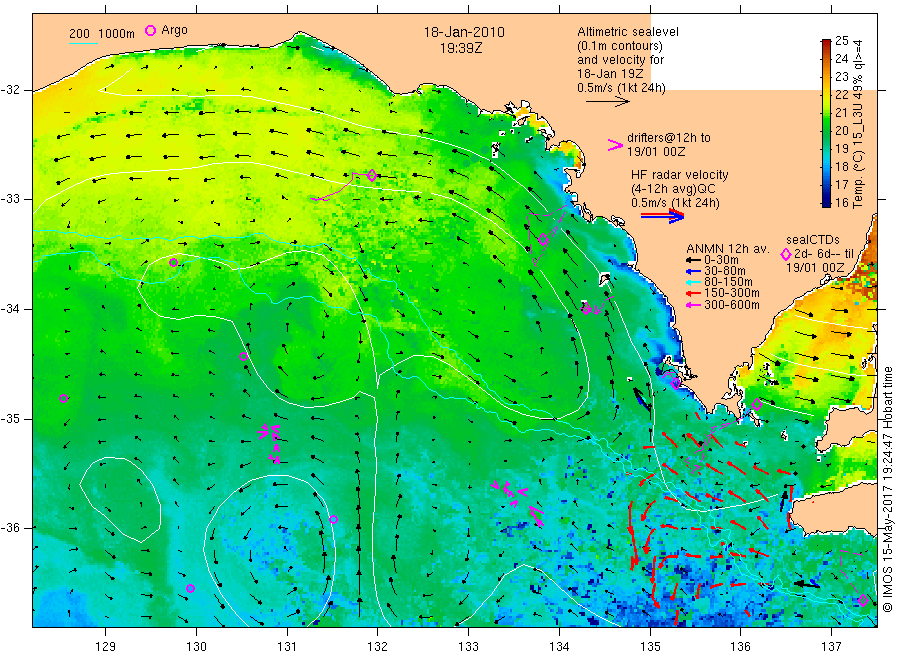Select Argo float marker near 129.7E 33.6S
This screenshot has height=660, width=900.
tap(173, 263)
